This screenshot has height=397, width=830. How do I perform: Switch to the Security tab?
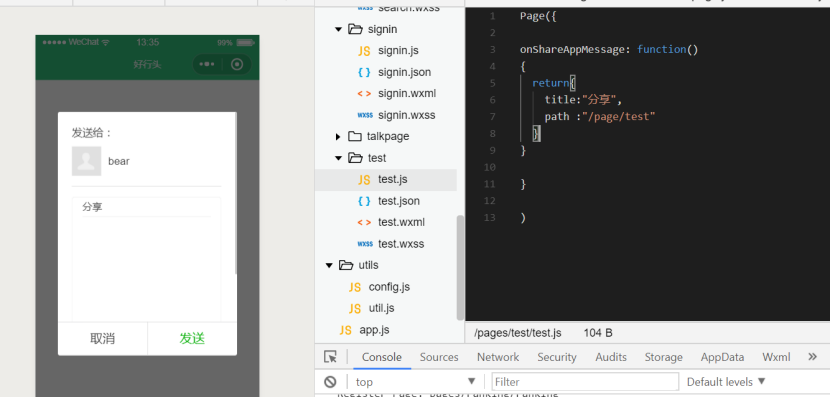(557, 357)
